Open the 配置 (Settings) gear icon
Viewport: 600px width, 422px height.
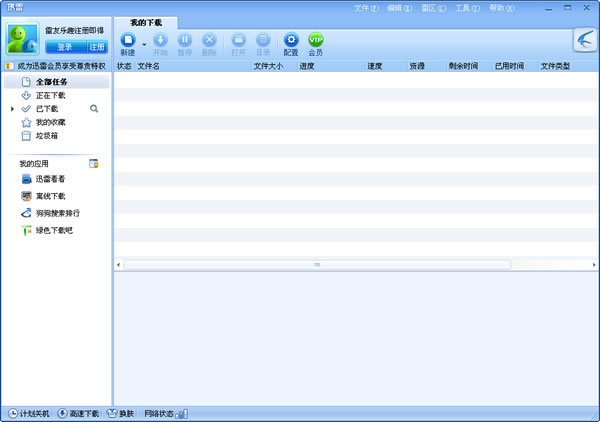291,41
